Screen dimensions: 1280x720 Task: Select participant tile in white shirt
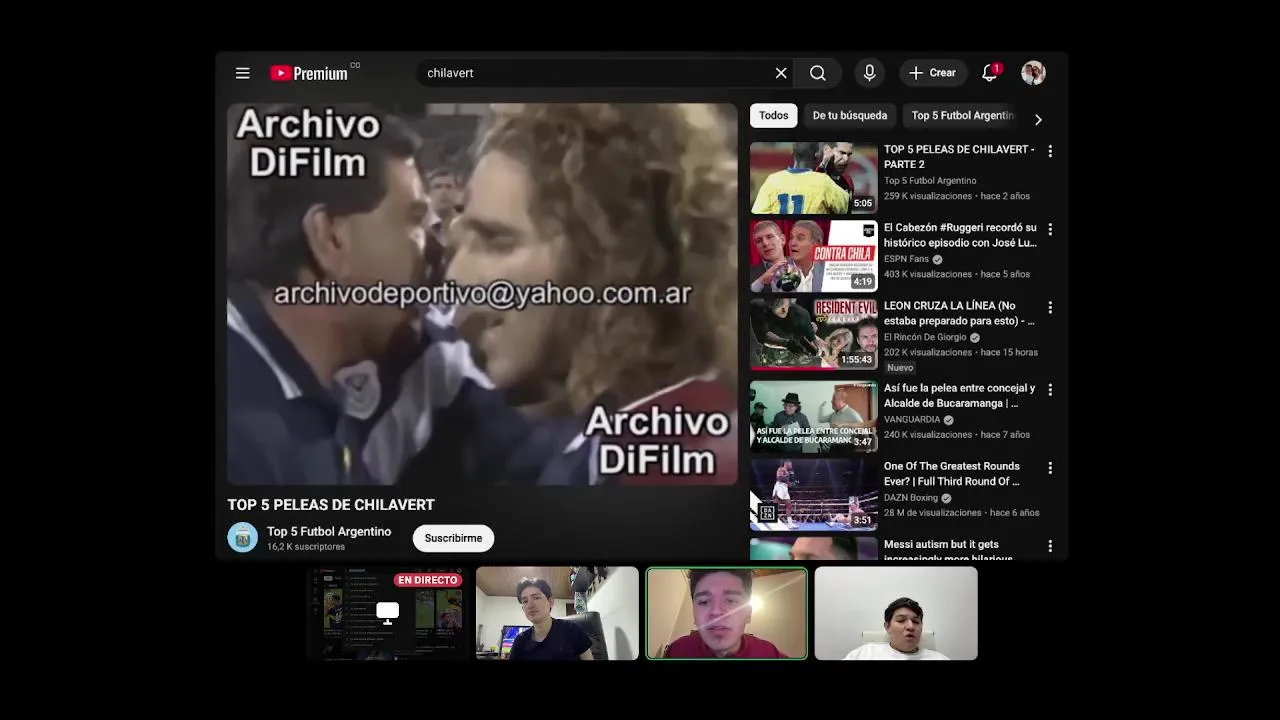point(896,613)
